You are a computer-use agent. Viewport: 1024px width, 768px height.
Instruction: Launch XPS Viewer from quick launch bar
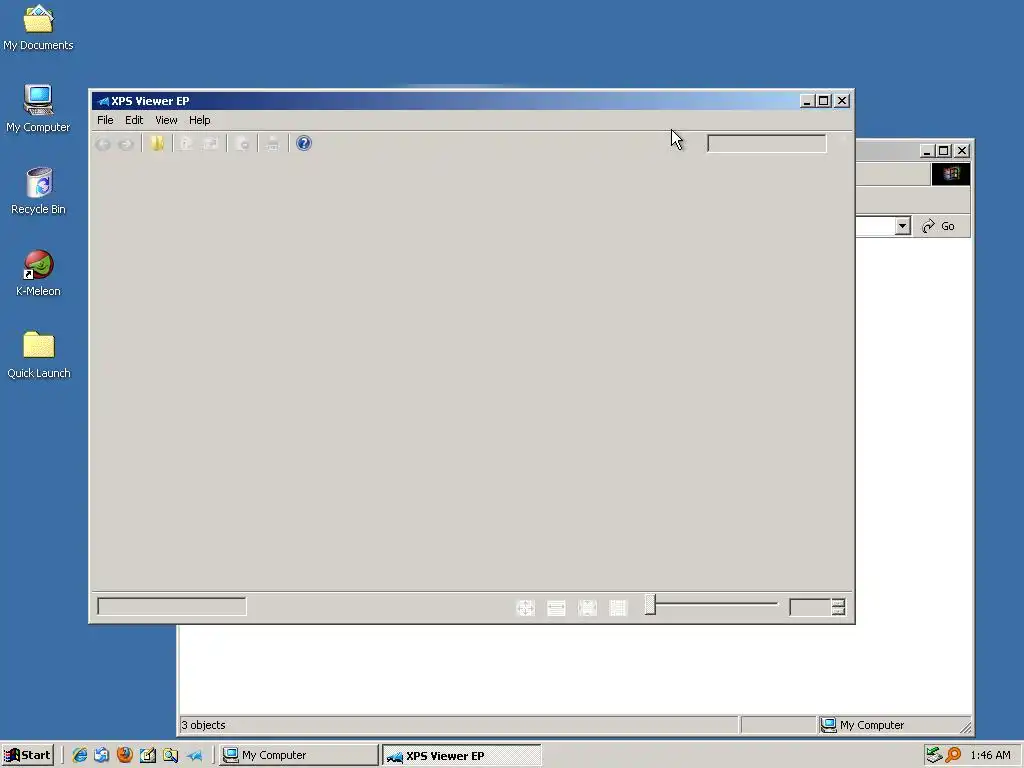pos(194,756)
